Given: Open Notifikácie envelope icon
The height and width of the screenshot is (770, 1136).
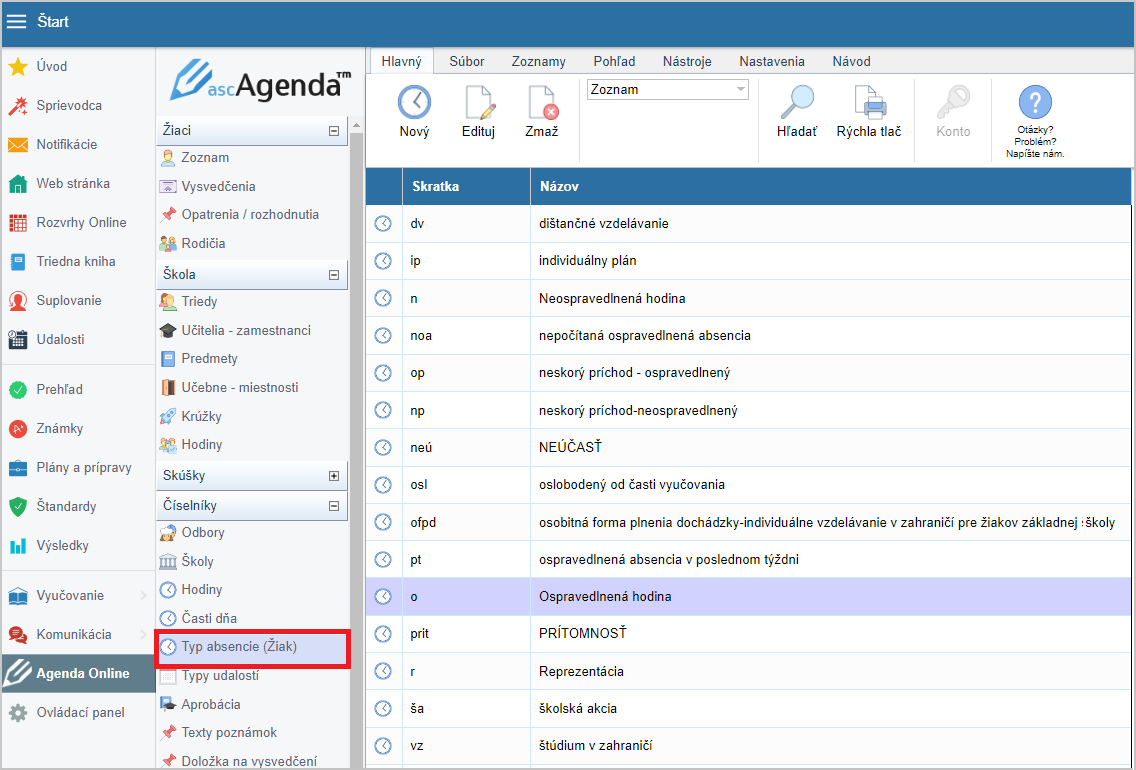Looking at the screenshot, I should click(18, 145).
